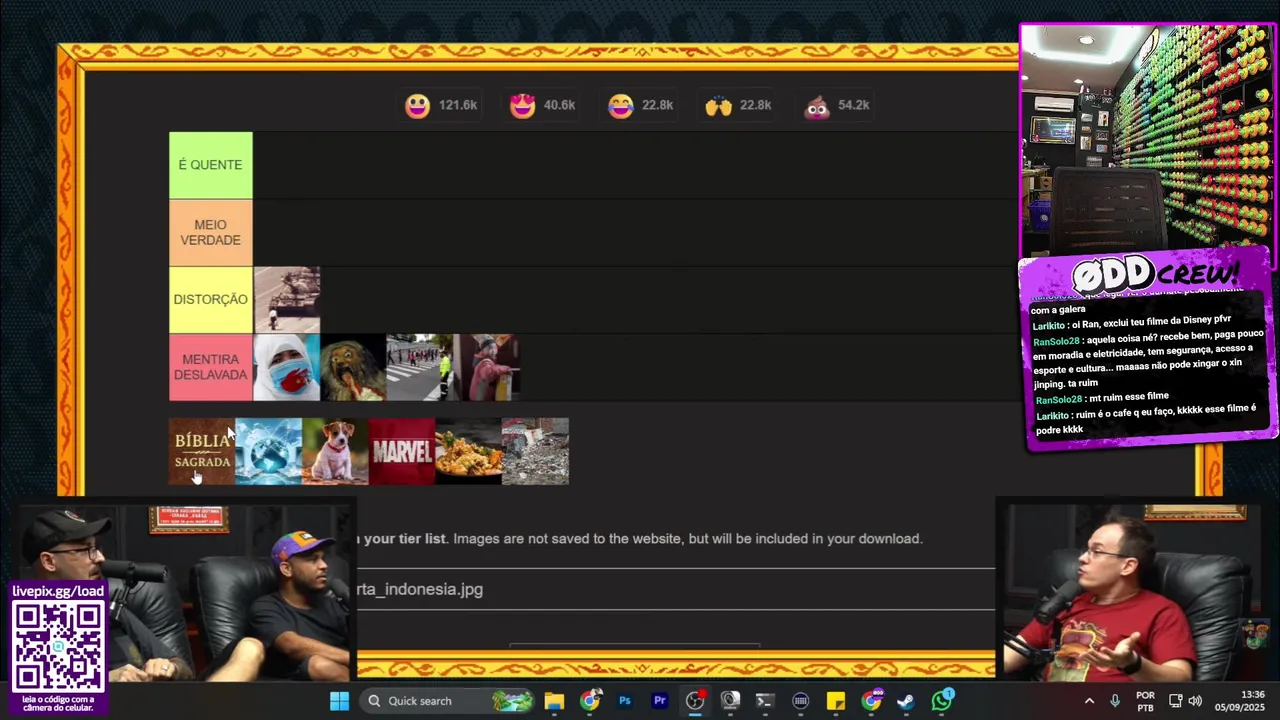Select the MEIO VERDADE tier label
The width and height of the screenshot is (1280, 720).
click(210, 232)
